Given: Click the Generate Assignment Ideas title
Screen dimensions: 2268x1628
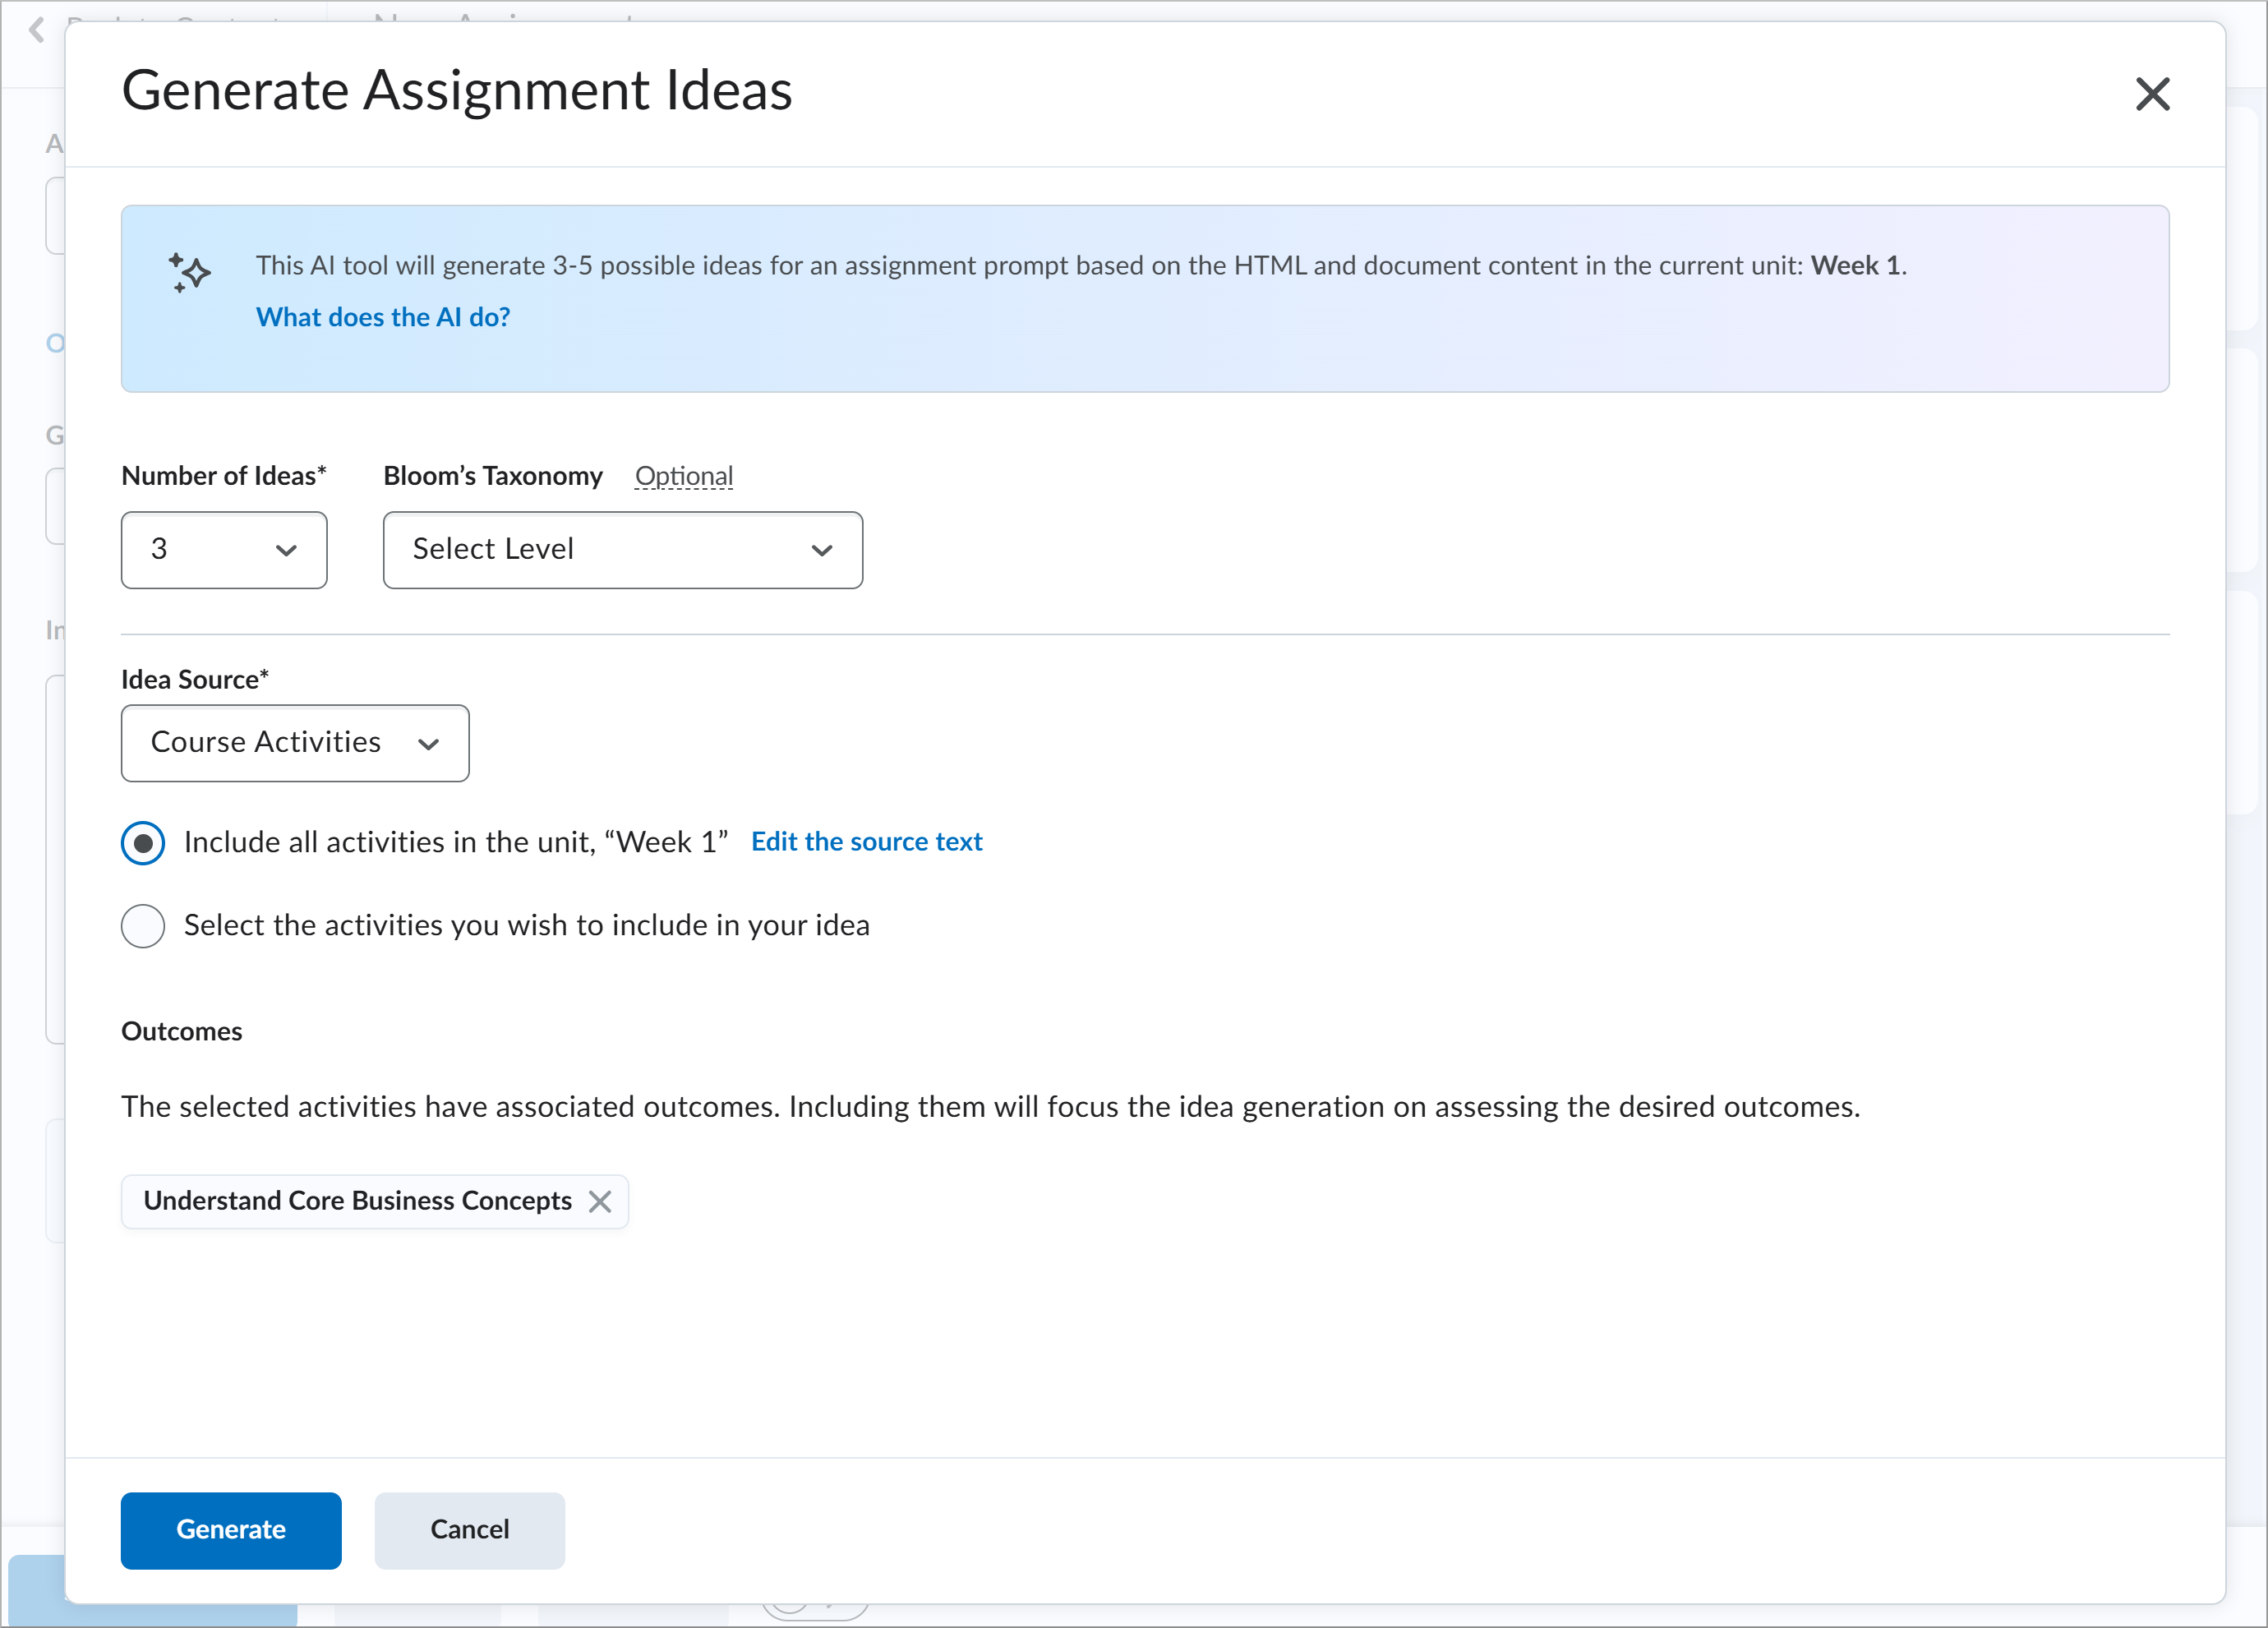Looking at the screenshot, I should click(x=456, y=90).
